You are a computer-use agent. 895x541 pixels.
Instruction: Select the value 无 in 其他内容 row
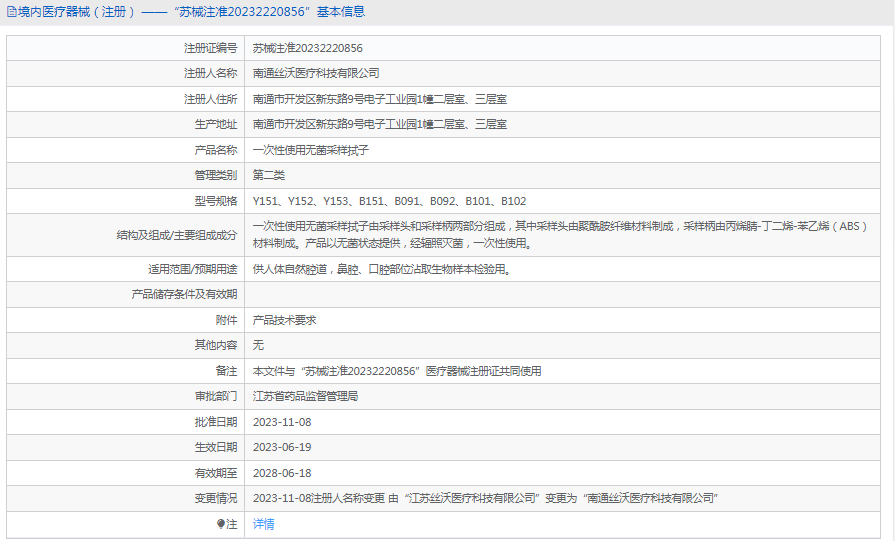[259, 345]
